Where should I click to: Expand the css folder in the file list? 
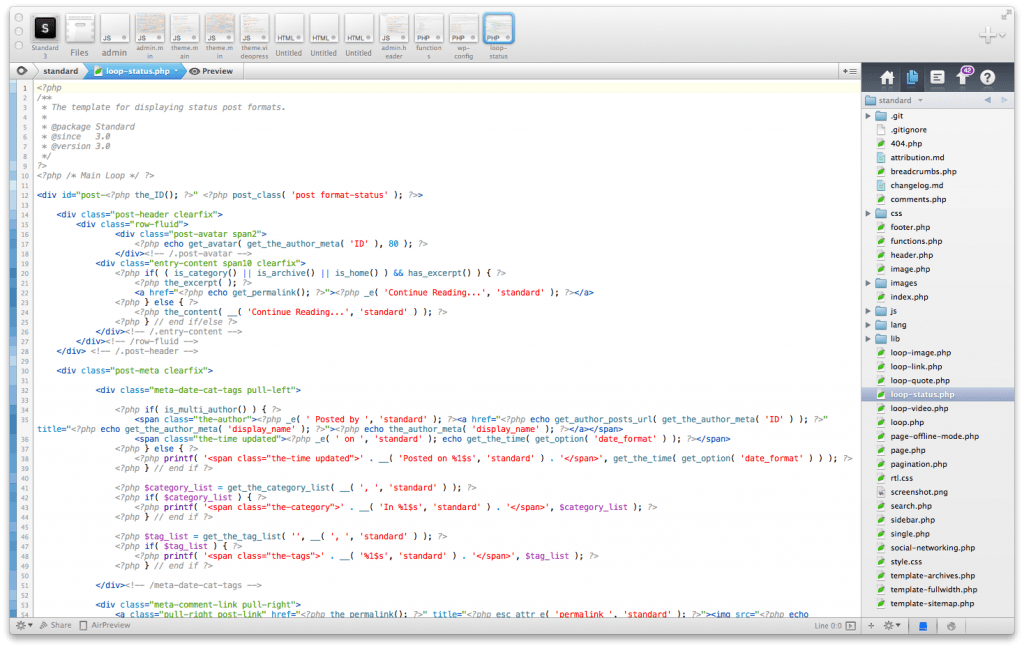tap(867, 212)
